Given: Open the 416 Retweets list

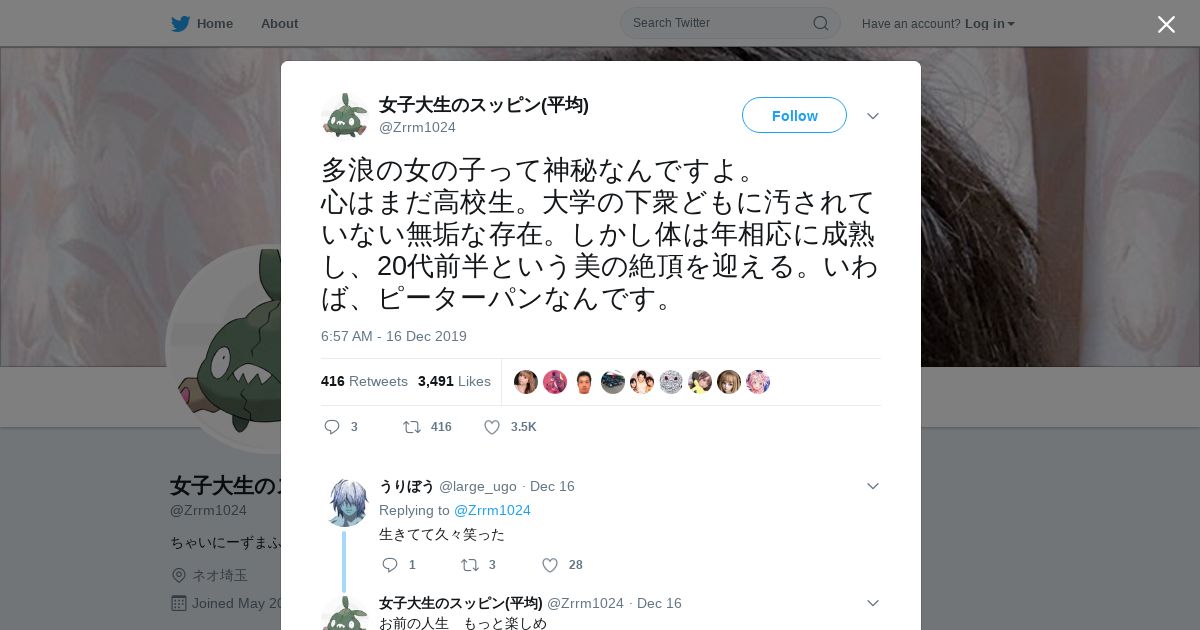Looking at the screenshot, I should pyautogui.click(x=364, y=381).
